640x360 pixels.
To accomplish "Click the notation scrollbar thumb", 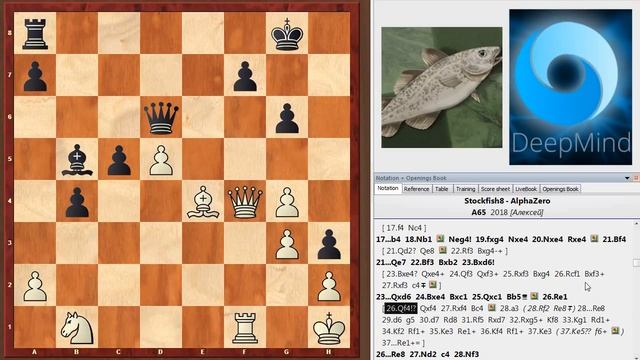I will [x=636, y=262].
